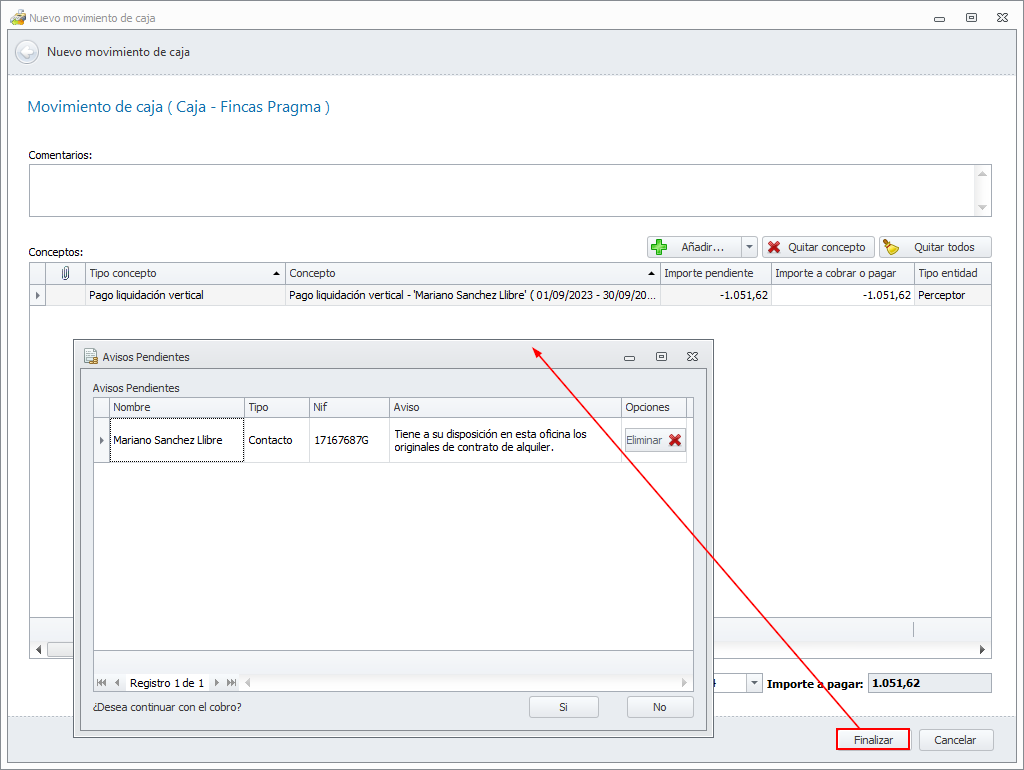Click the Importe a pagar field
Image resolution: width=1024 pixels, height=770 pixels.
(929, 683)
